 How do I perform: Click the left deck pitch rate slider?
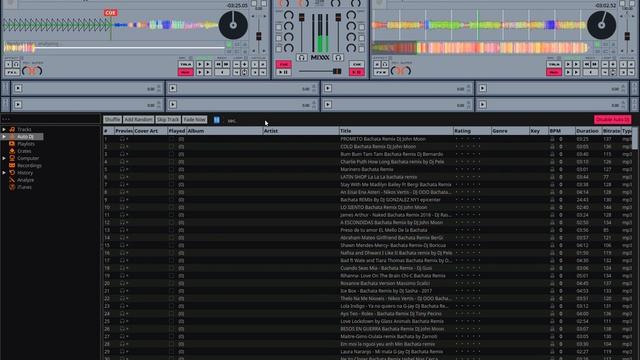coord(259,35)
